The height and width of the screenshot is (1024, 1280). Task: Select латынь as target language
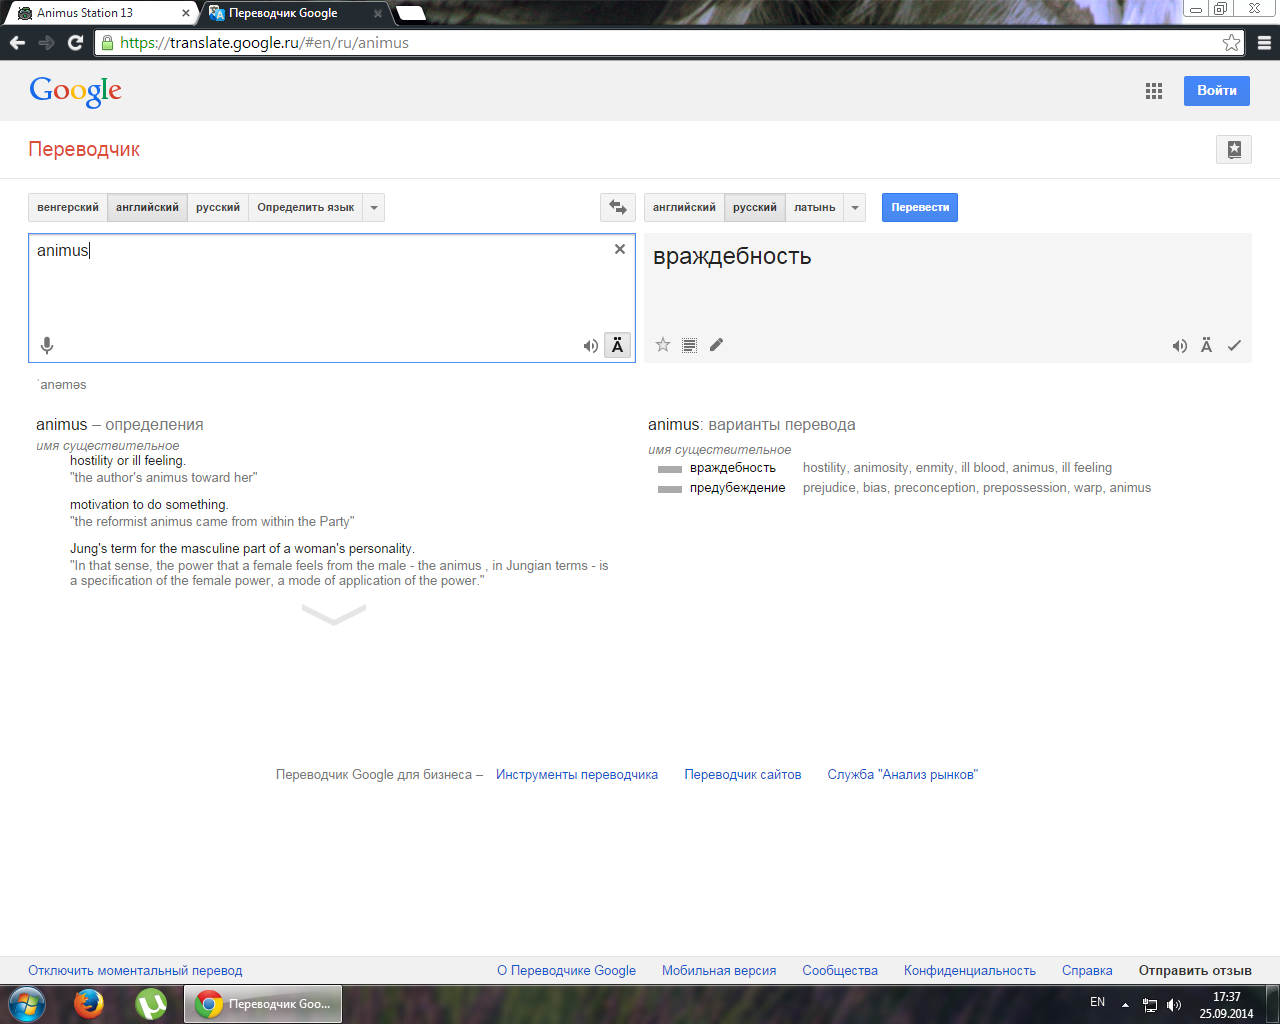click(815, 207)
